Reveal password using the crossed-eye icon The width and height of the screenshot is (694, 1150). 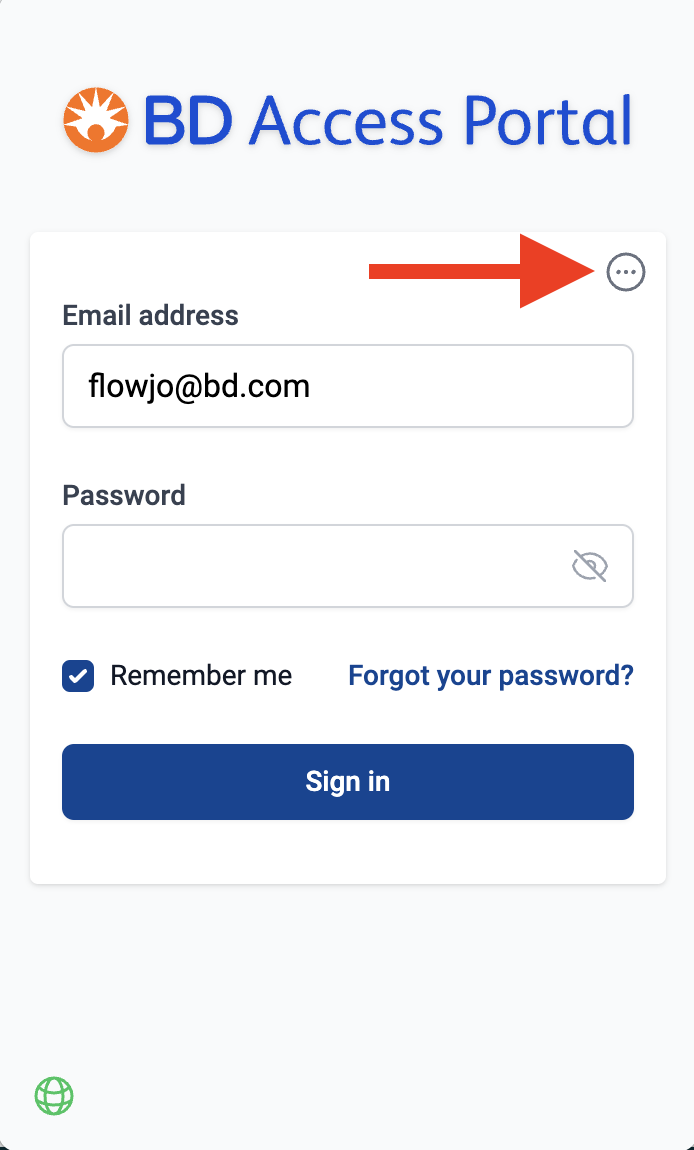tap(590, 566)
